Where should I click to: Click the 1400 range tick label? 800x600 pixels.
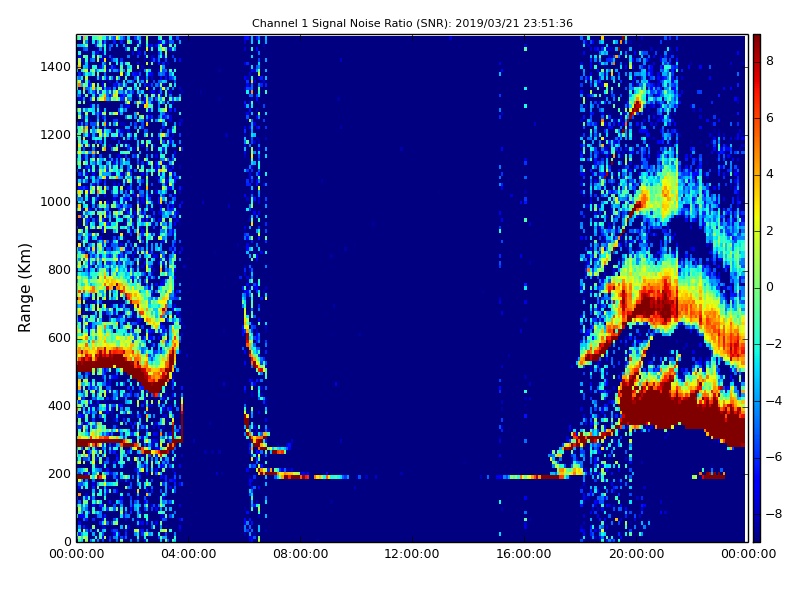(x=55, y=67)
